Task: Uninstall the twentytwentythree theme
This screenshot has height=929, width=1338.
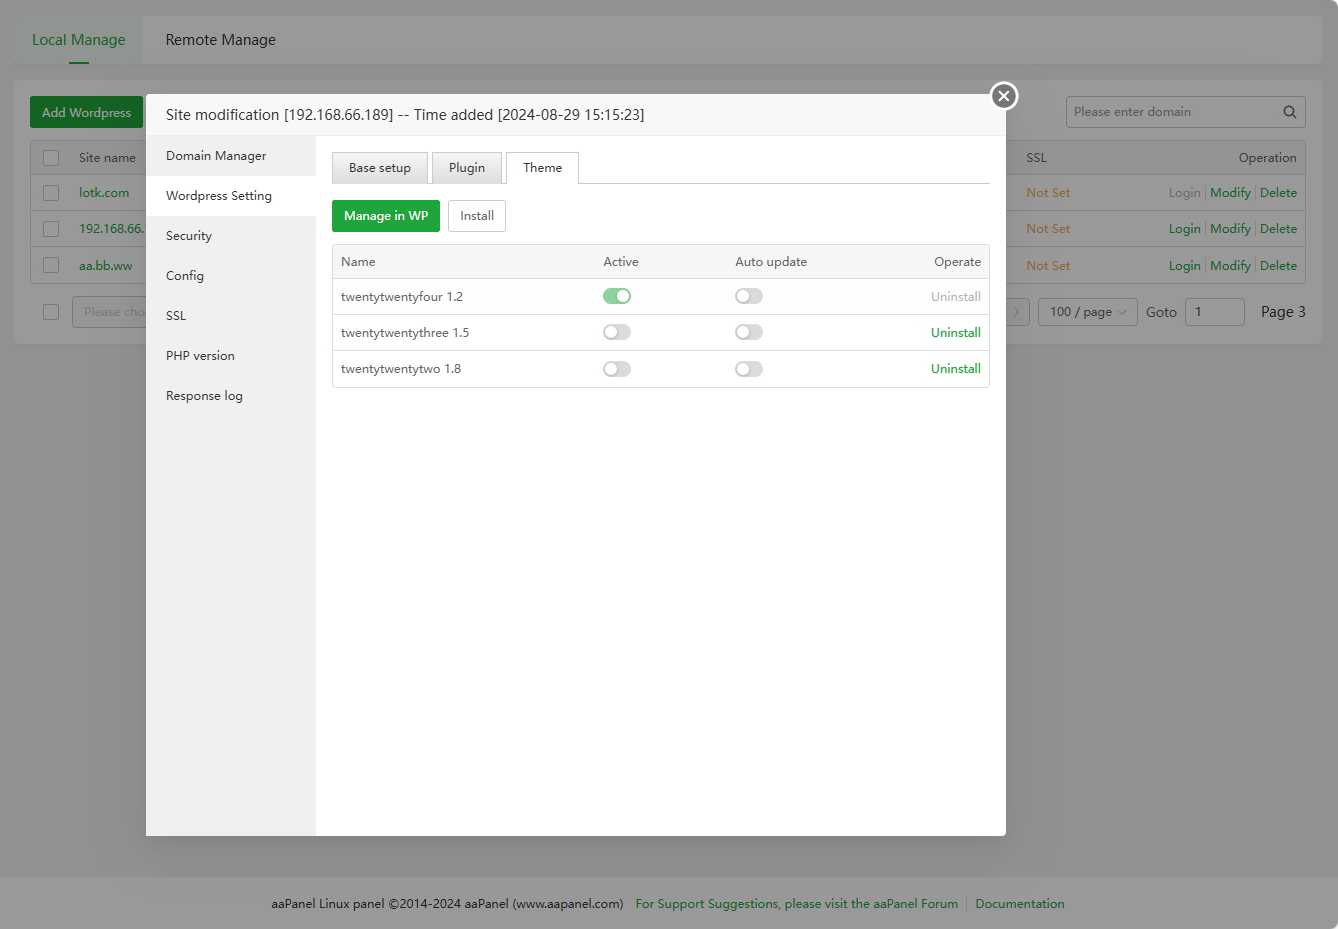Action: click(955, 333)
